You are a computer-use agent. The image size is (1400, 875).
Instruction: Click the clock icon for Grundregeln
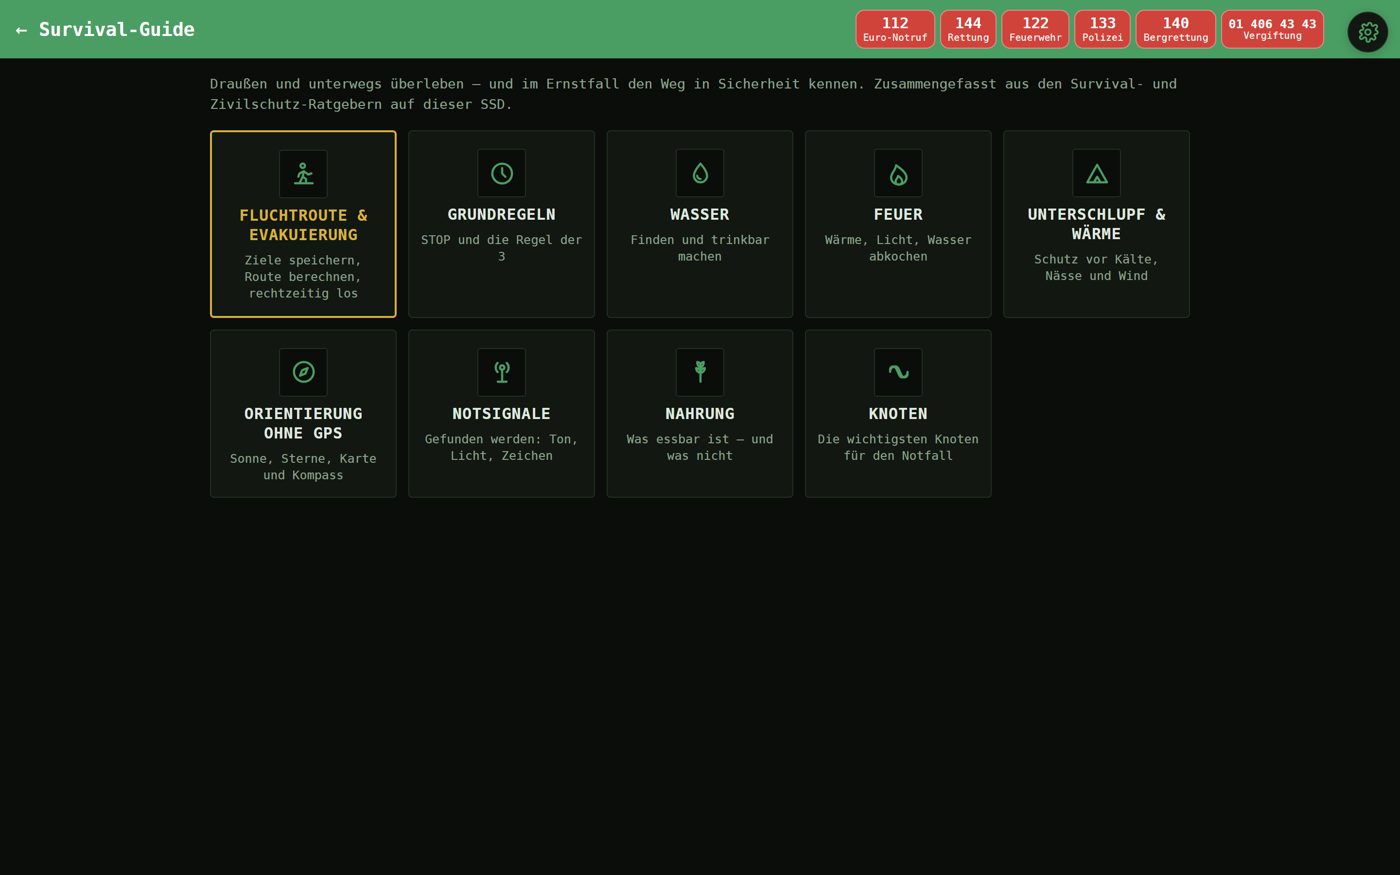pos(501,173)
